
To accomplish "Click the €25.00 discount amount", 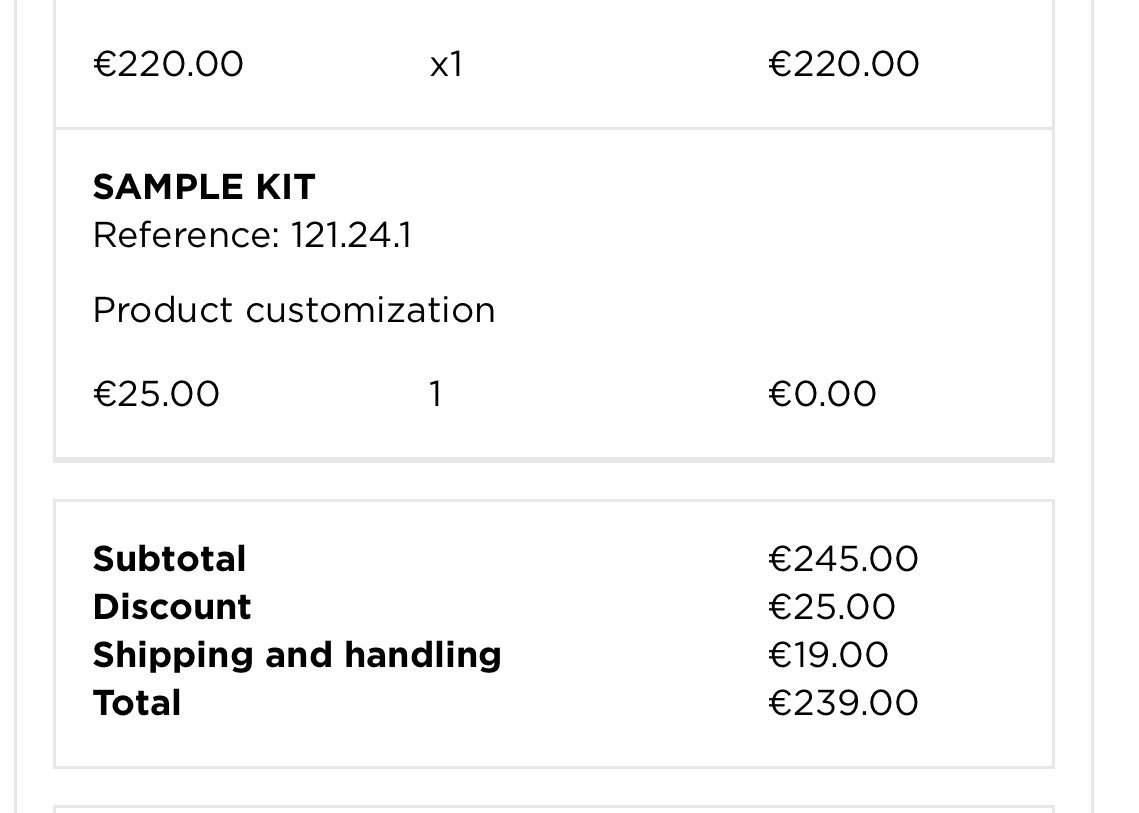I will pos(832,607).
